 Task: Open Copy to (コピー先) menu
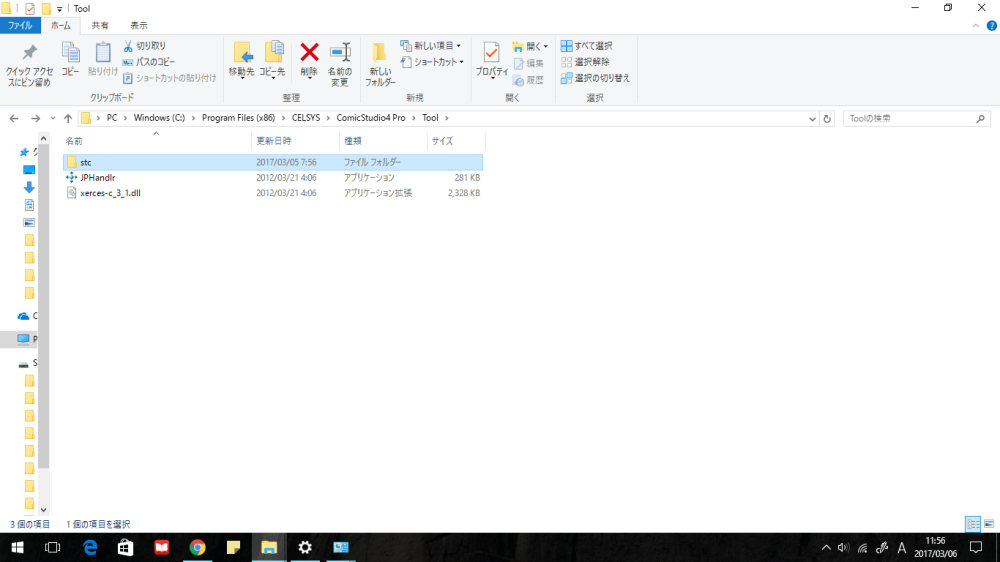coord(273,60)
